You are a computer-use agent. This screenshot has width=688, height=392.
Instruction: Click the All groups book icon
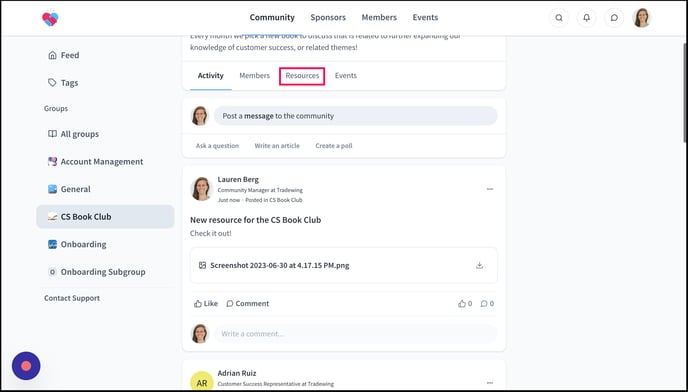click(52, 134)
